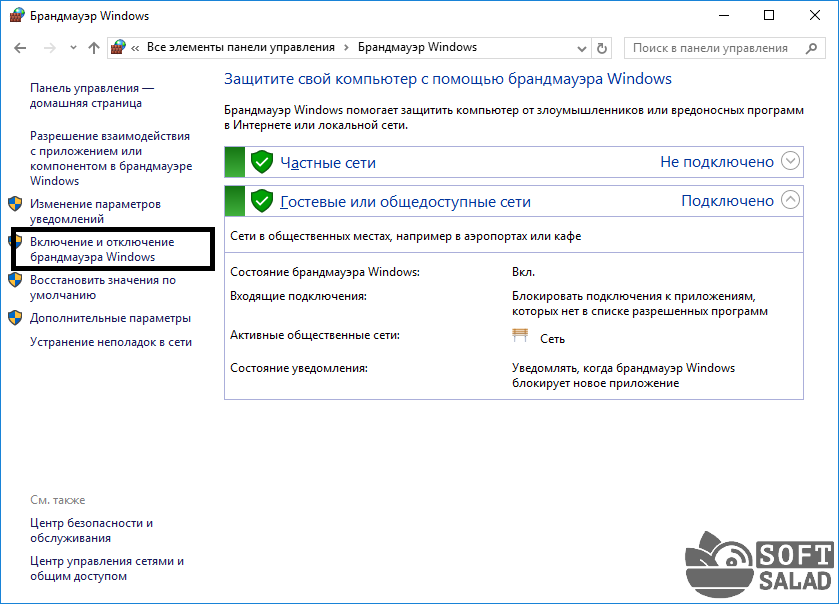The width and height of the screenshot is (839, 604).
Task: Click 'Активные общественные сети:' label
Action: click(x=315, y=335)
